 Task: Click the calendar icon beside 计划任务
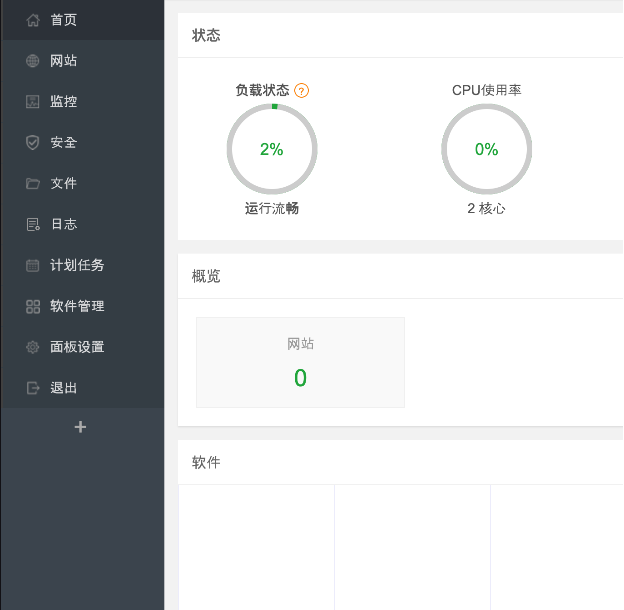[33, 265]
